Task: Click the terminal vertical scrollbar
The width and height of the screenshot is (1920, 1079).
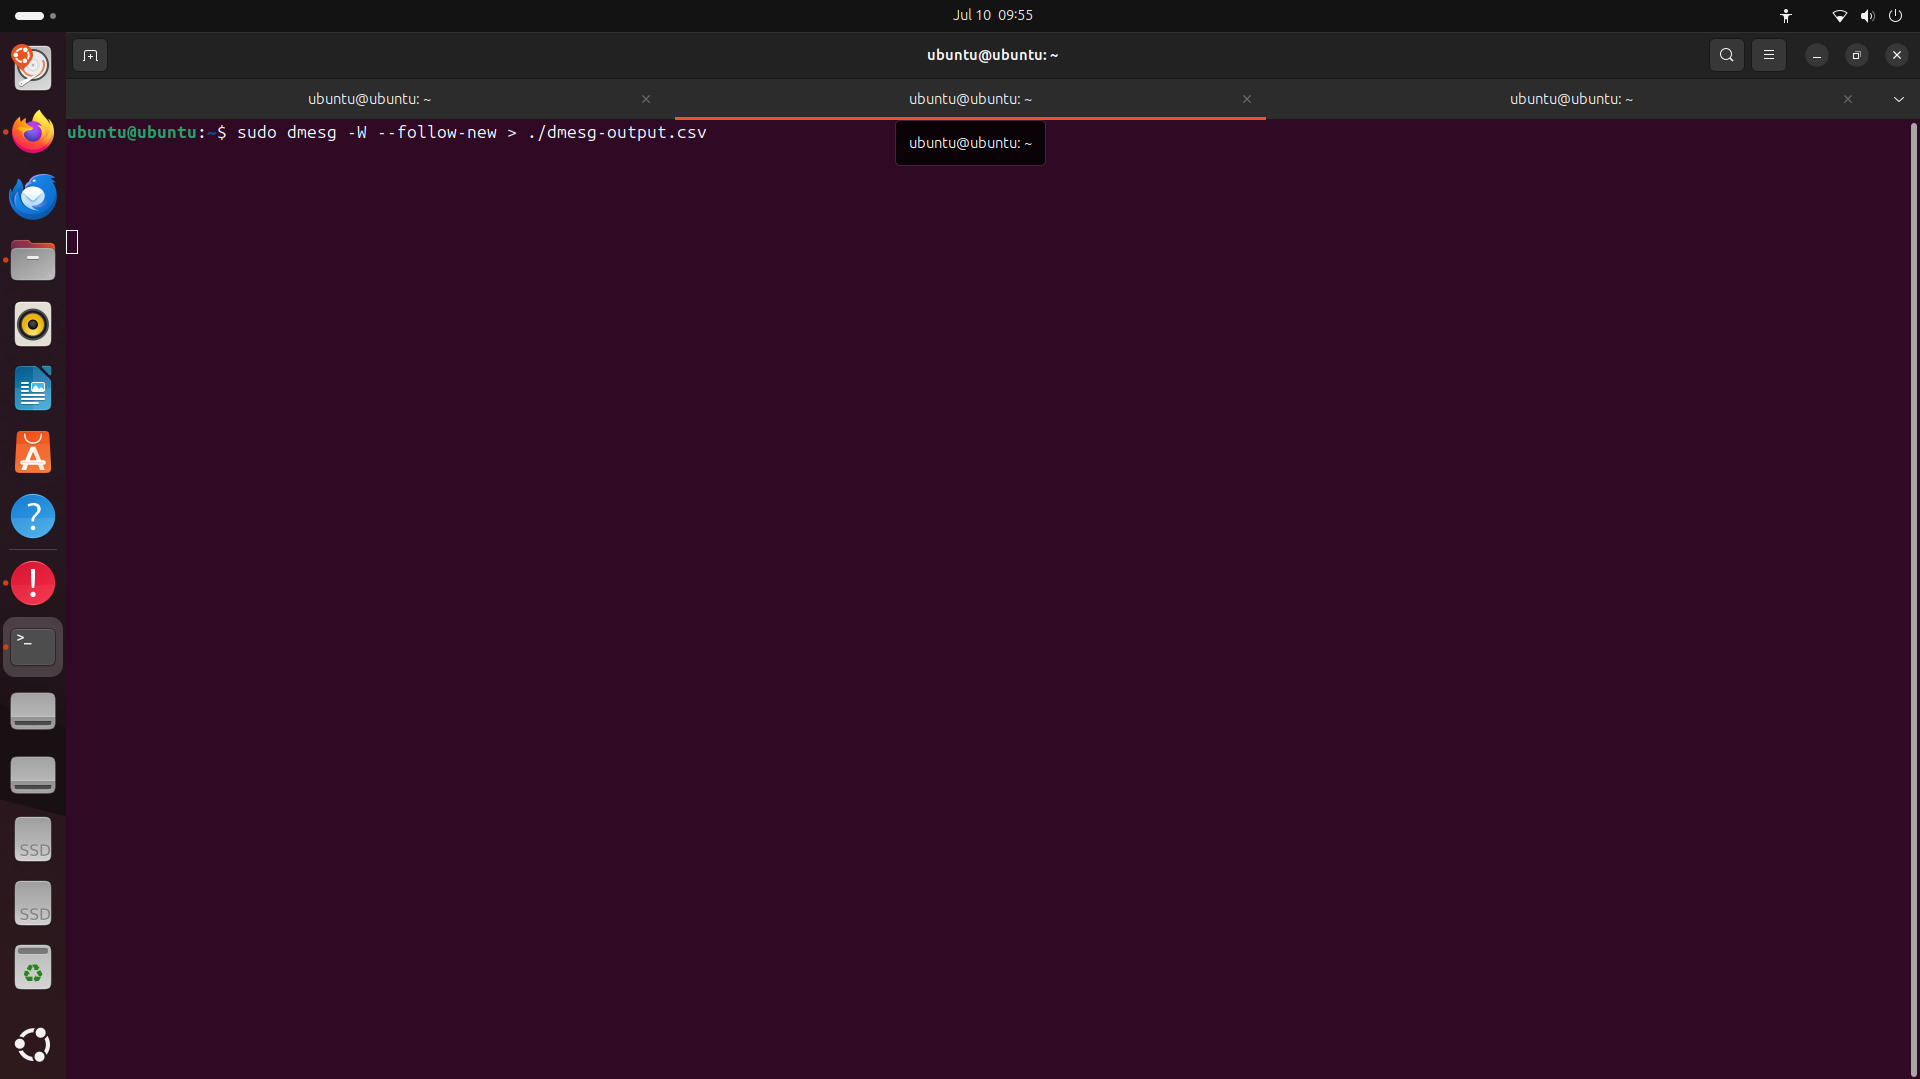Action: coord(1913,598)
